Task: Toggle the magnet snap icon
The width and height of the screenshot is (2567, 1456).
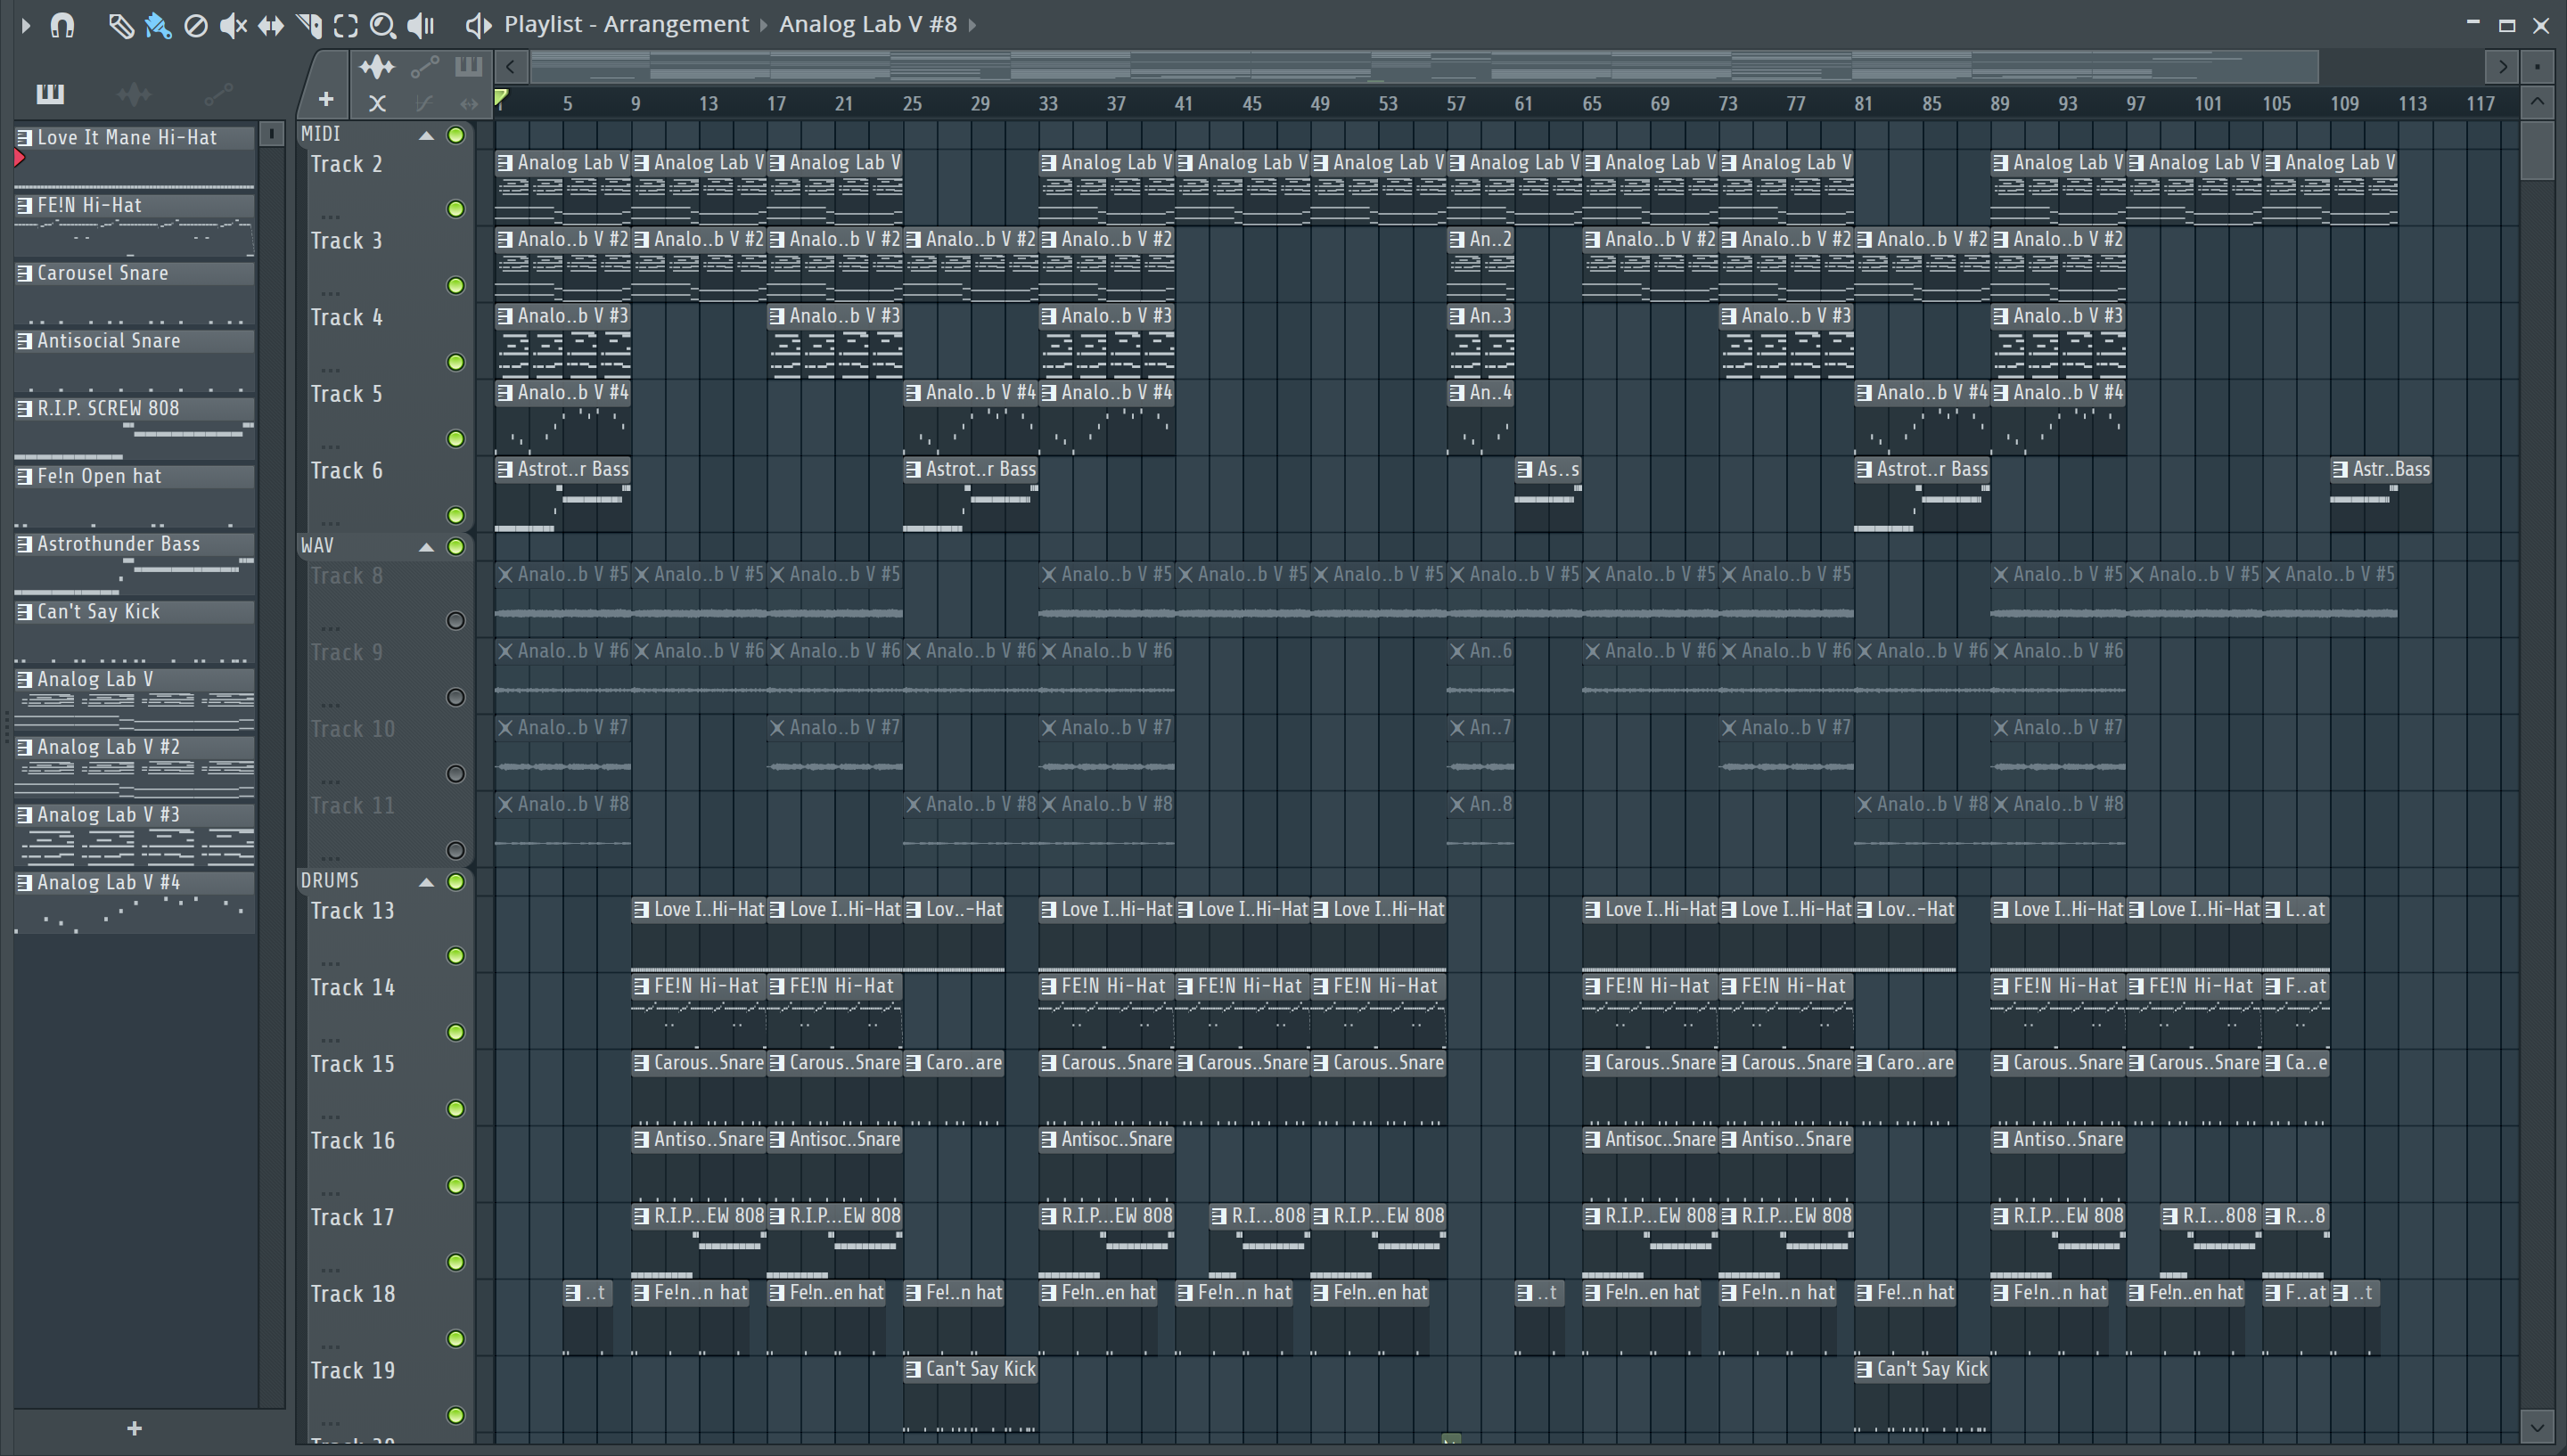Action: pyautogui.click(x=62, y=25)
